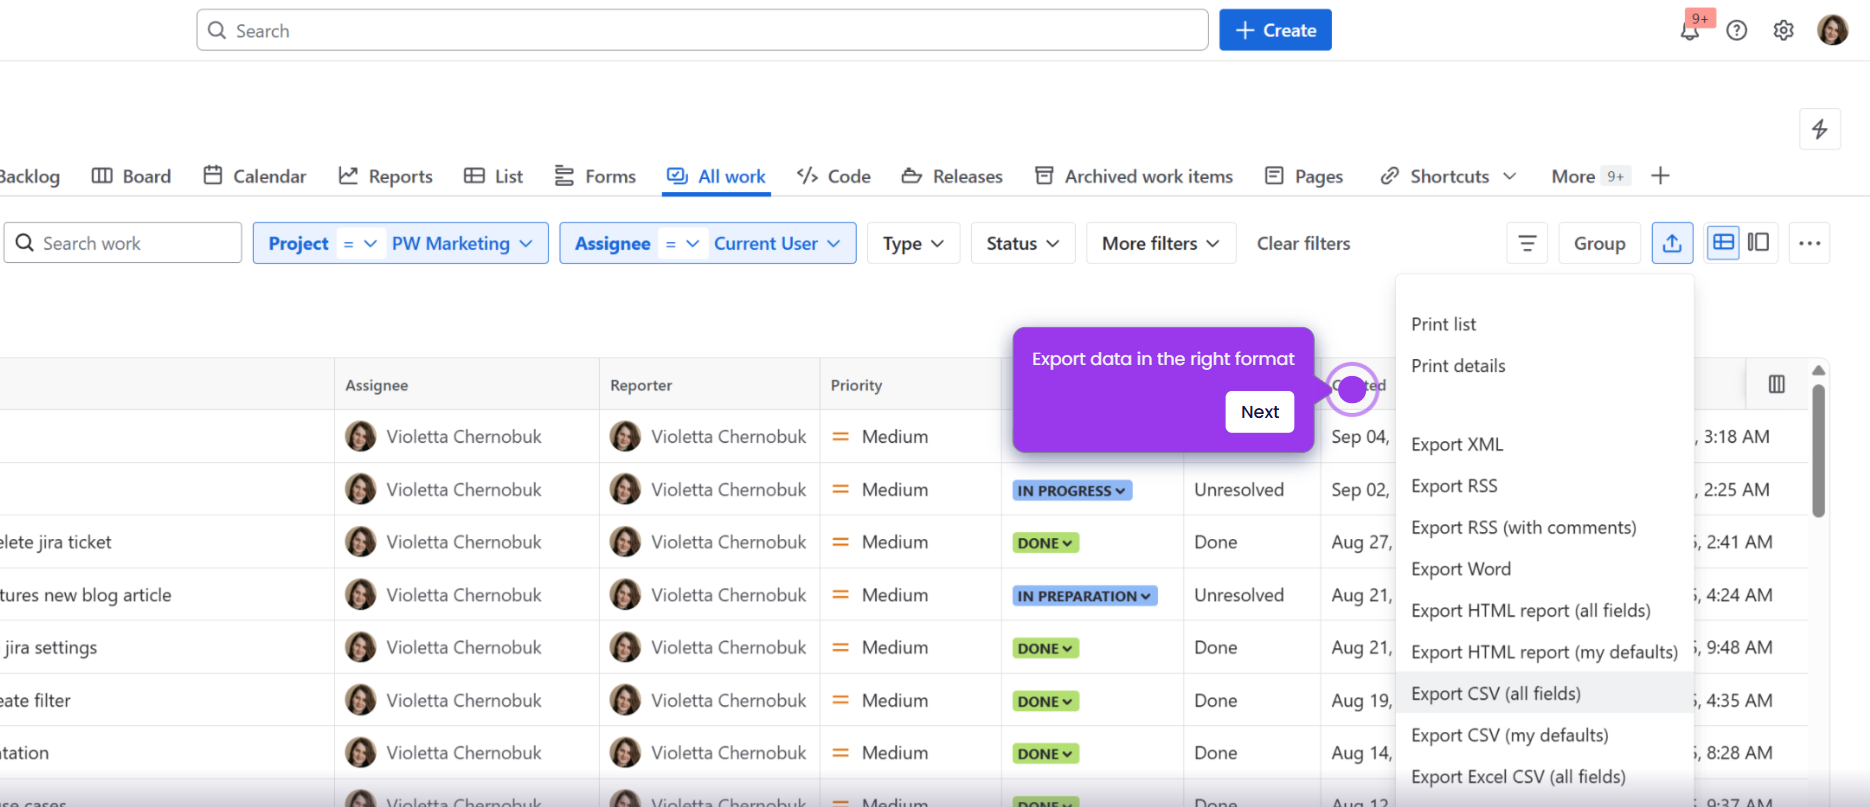Viewport: 1870px width, 807px height.
Task: Click the table vertical scrollbar thumb
Action: click(1818, 450)
